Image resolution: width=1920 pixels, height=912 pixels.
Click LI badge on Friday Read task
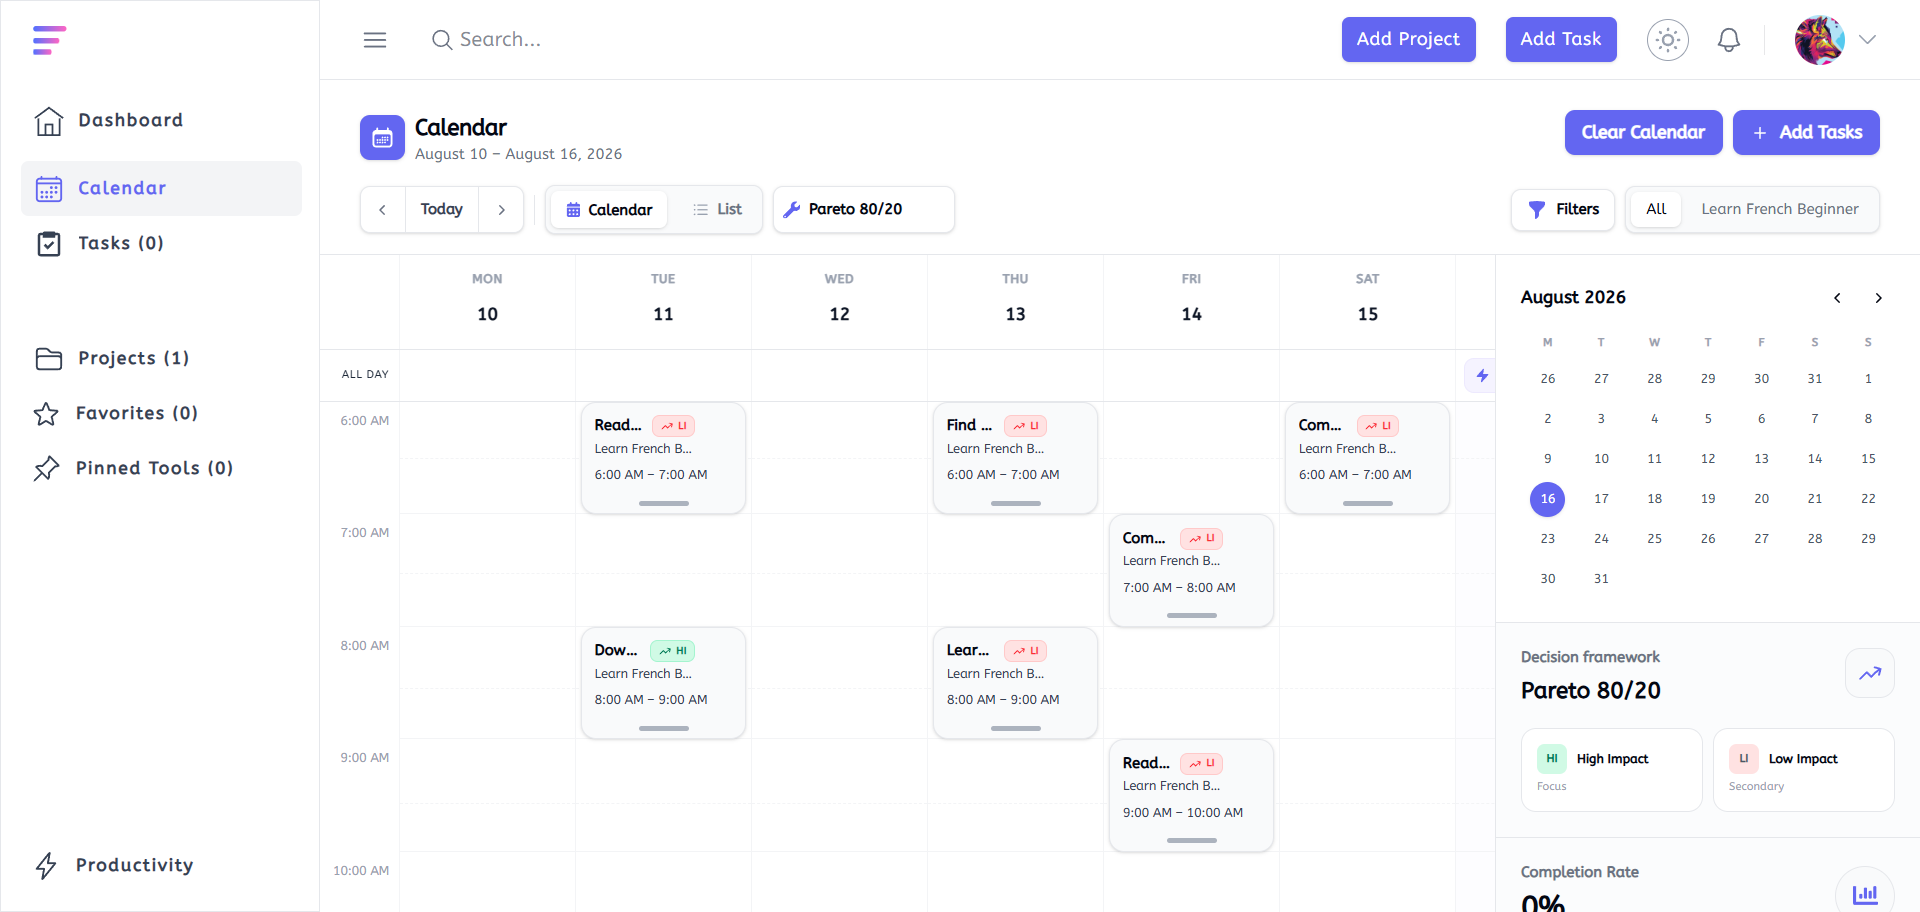click(x=1202, y=764)
